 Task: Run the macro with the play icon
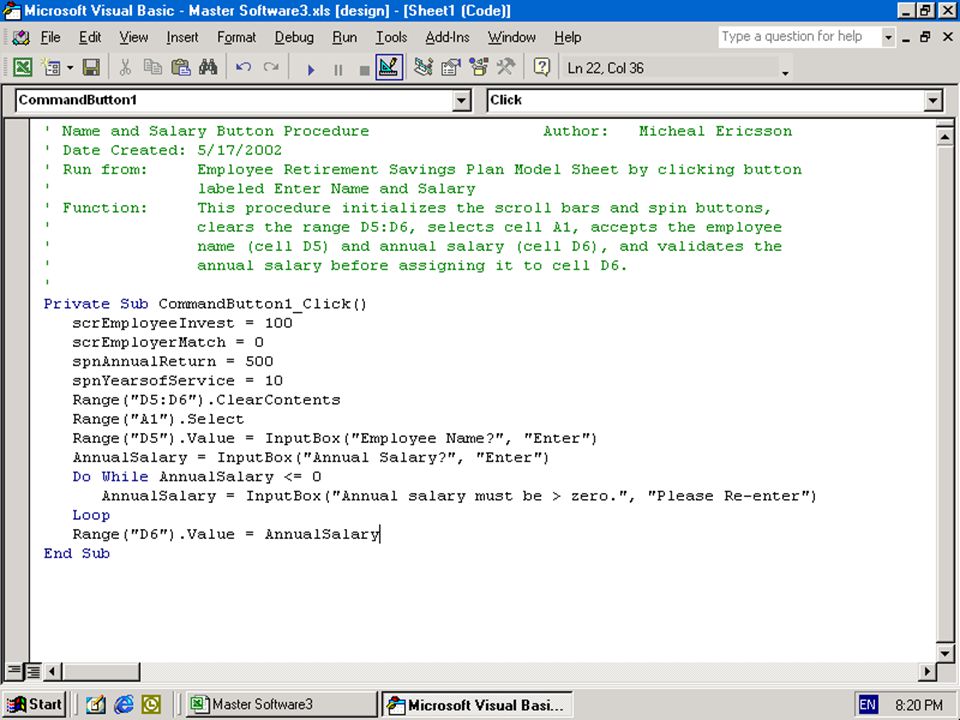tap(310, 70)
